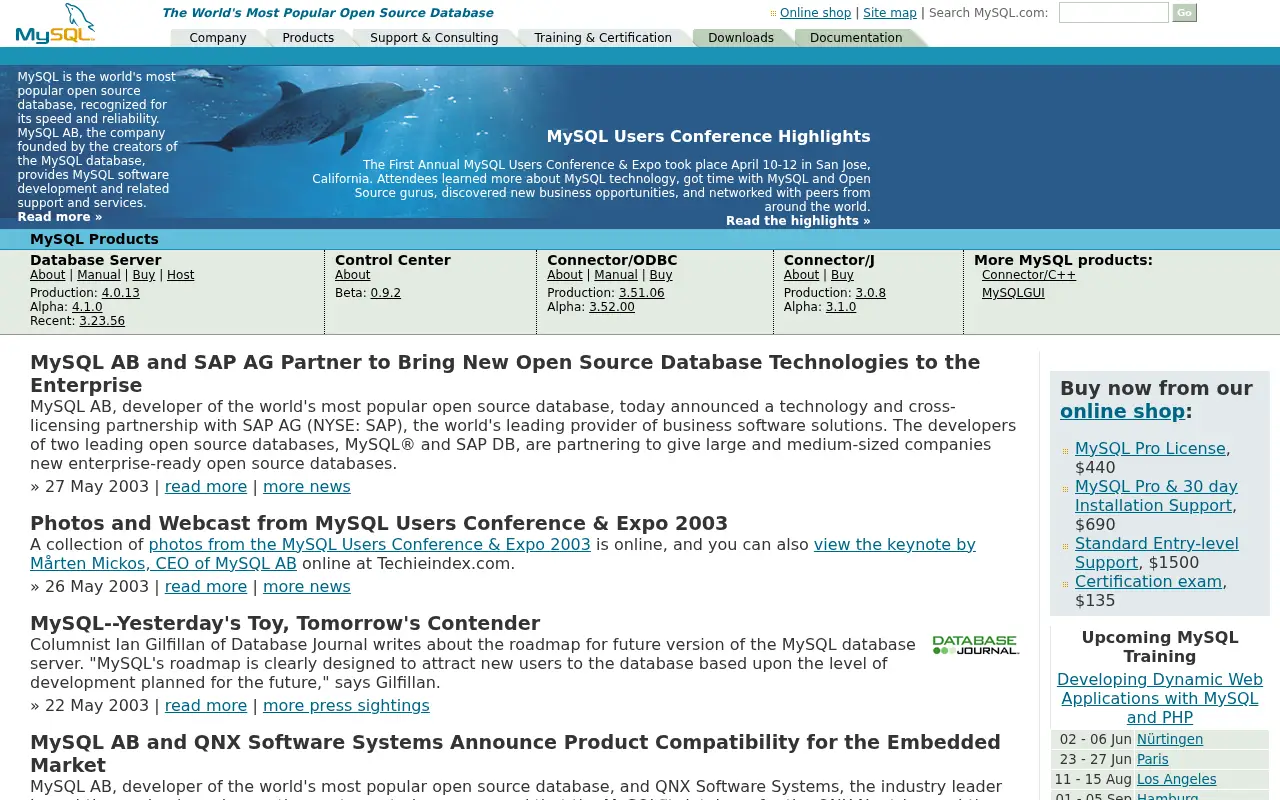Viewport: 1280px width, 800px height.
Task: Open MySQL Pro & 30 day Installation Support
Action: coord(1156,496)
